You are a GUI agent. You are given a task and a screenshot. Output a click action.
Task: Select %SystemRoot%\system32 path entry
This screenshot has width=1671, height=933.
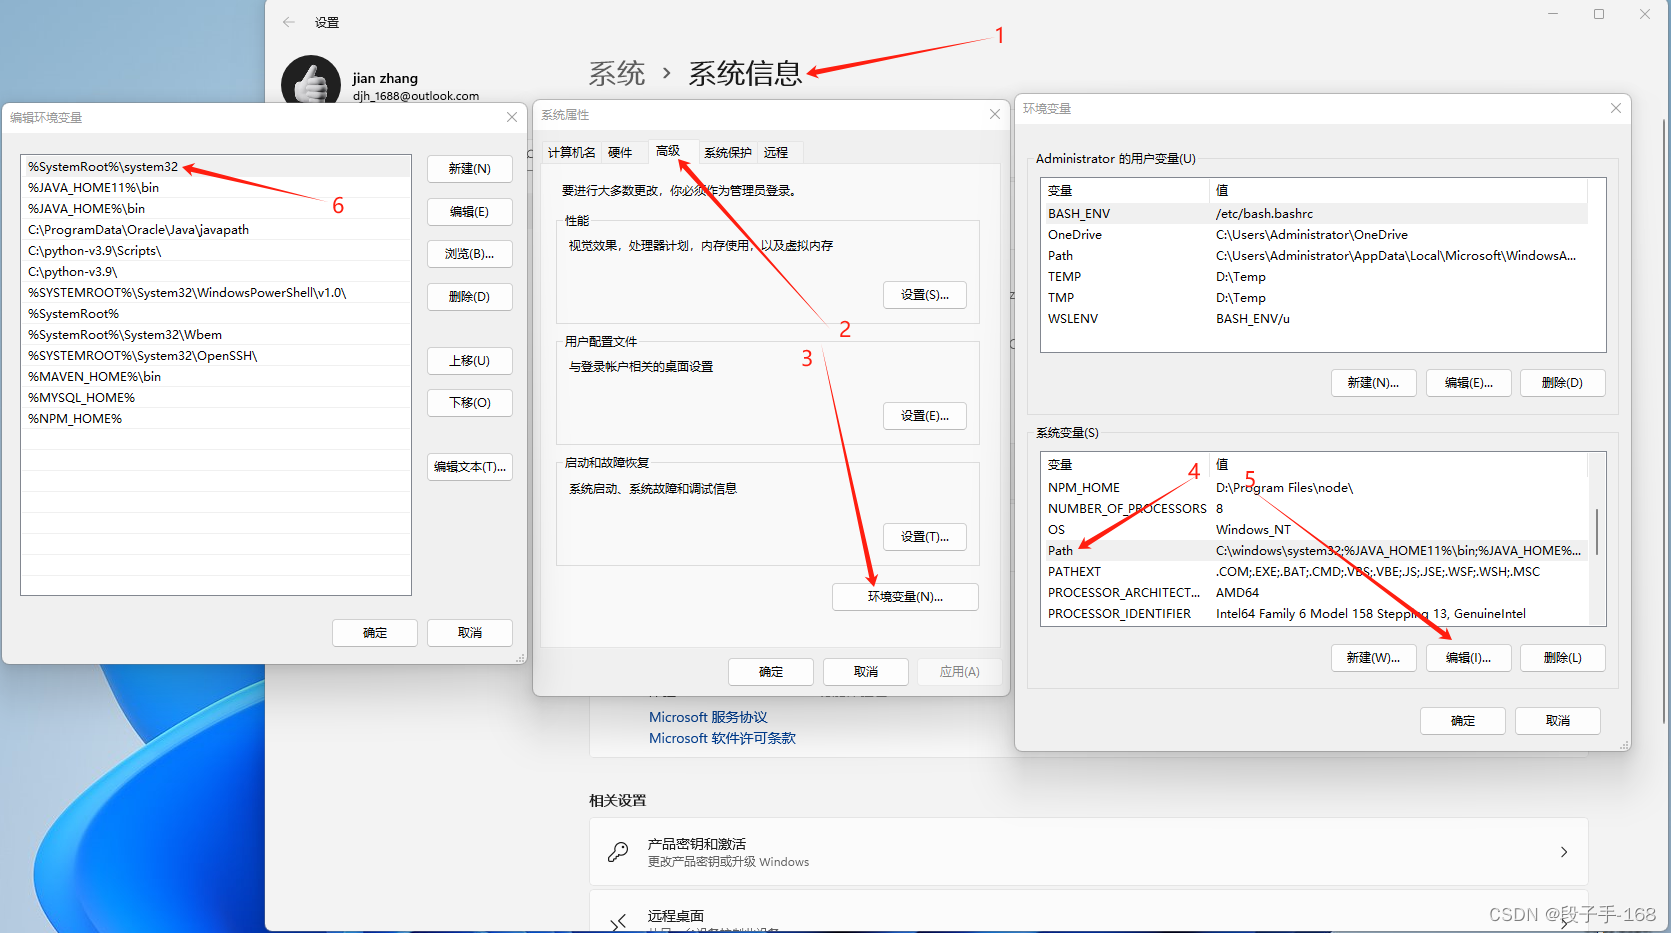click(x=216, y=167)
